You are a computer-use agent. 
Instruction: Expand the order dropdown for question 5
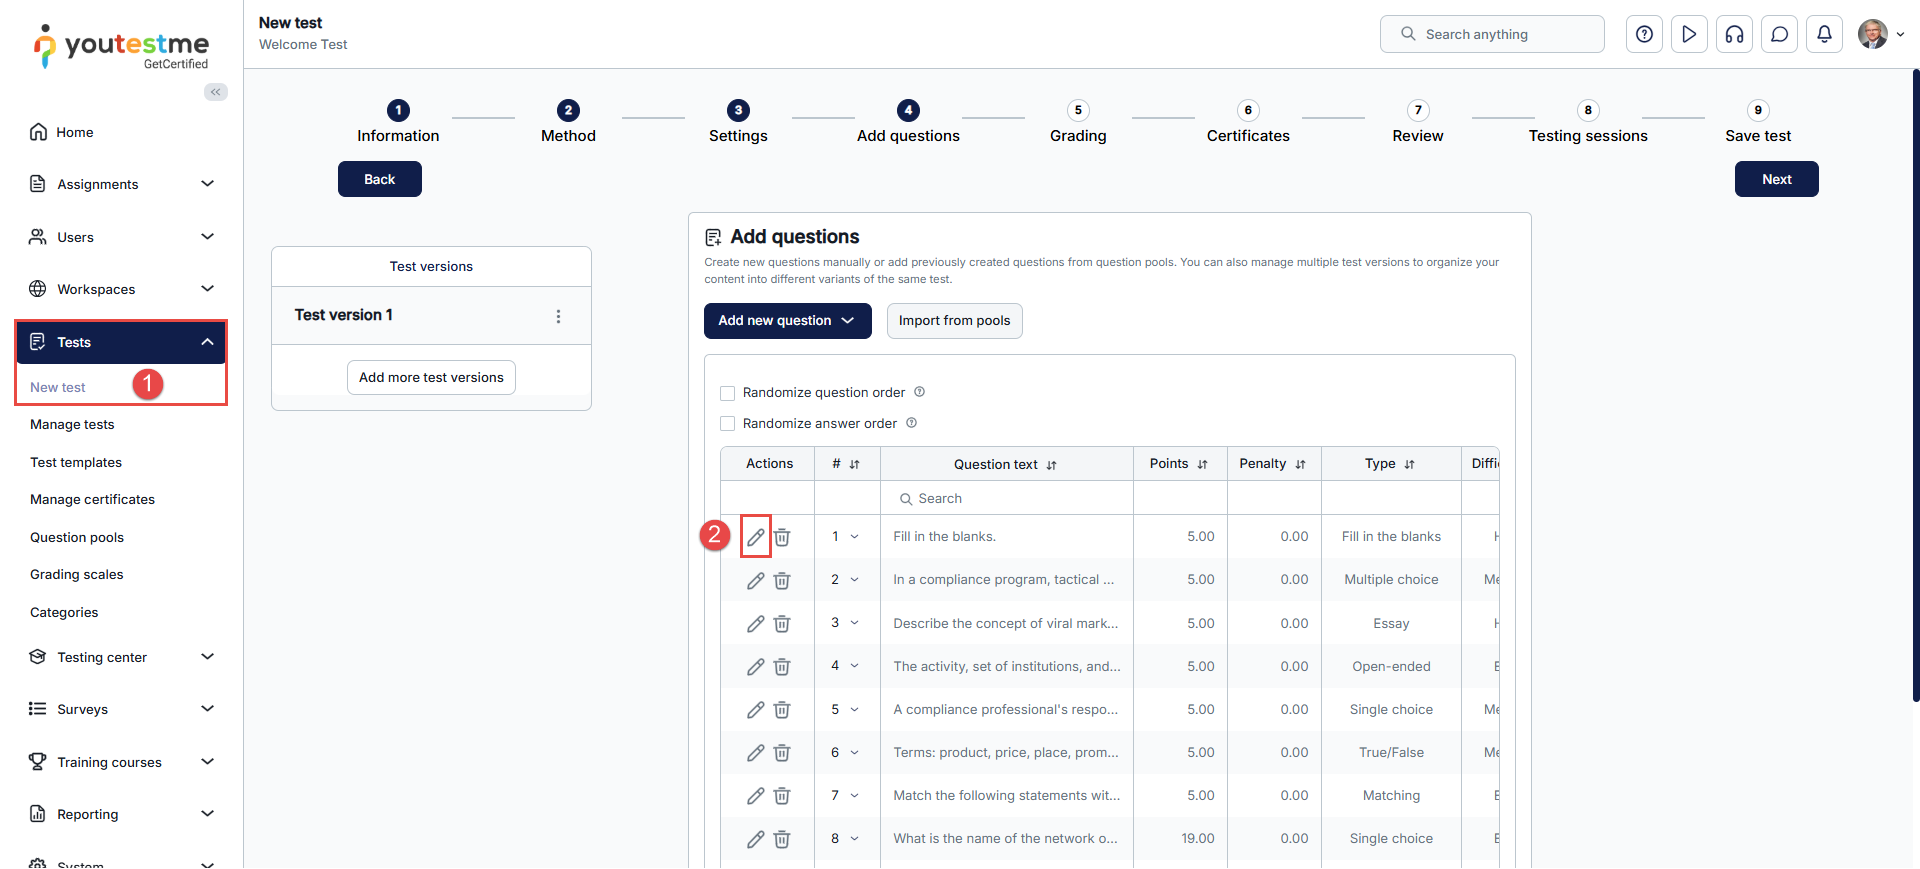point(854,710)
